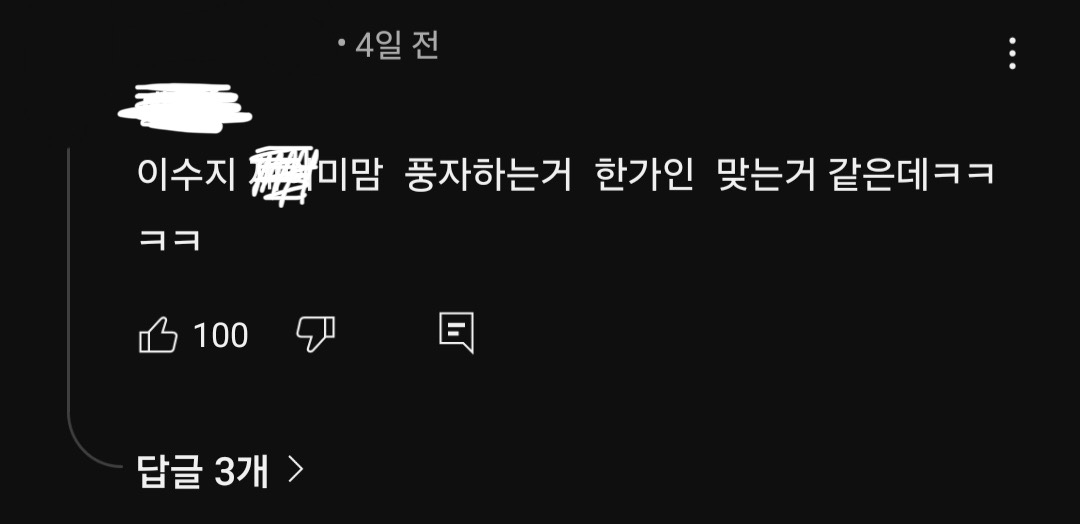This screenshot has width=1080, height=524.
Task: Click the phrase 맞는거 in comment
Action: (766, 174)
